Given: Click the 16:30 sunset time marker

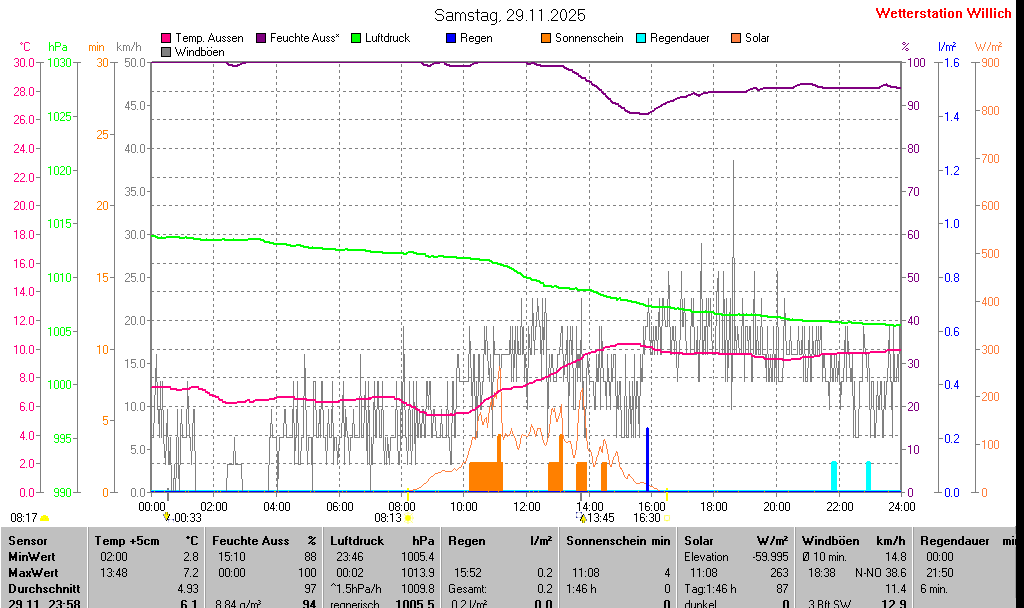Looking at the screenshot, I should (x=646, y=518).
